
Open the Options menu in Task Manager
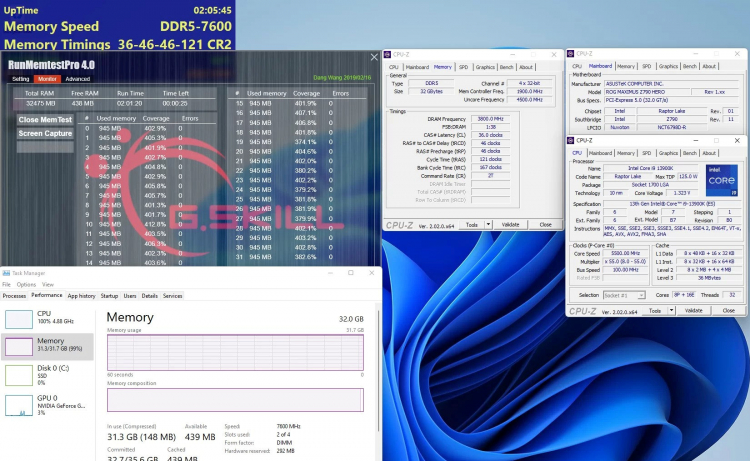click(27, 284)
